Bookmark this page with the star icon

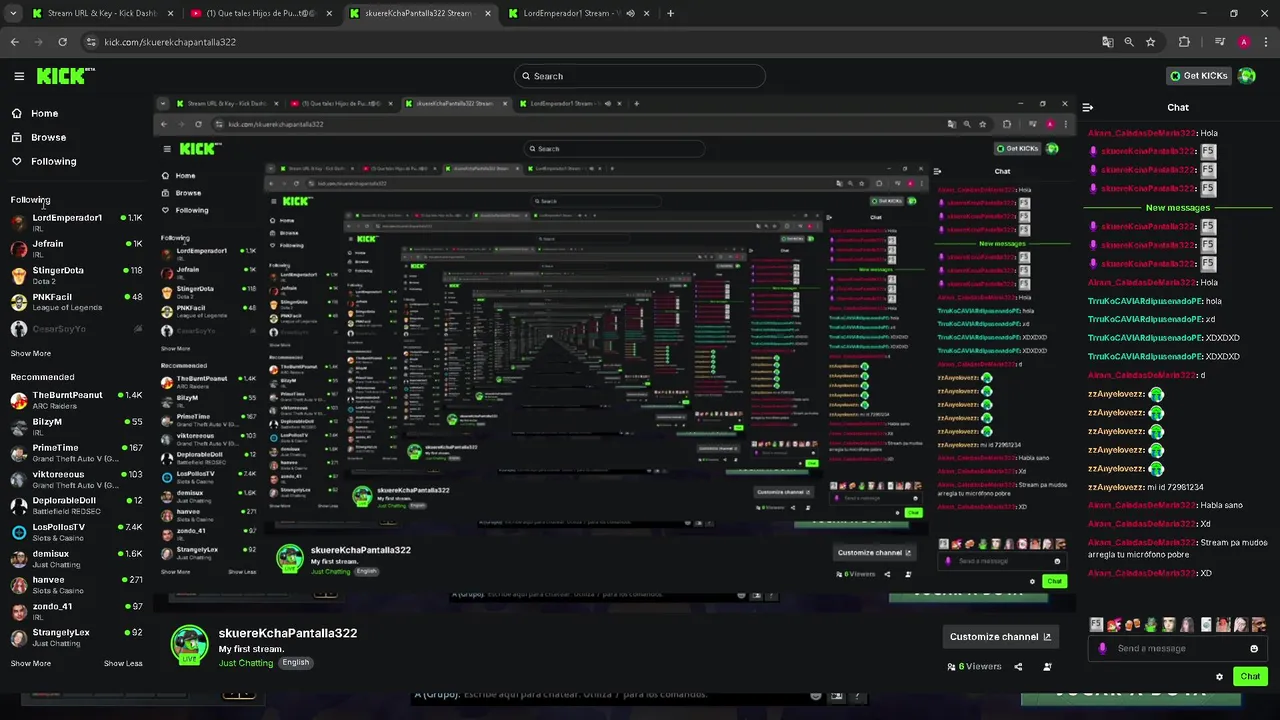pyautogui.click(x=1151, y=42)
